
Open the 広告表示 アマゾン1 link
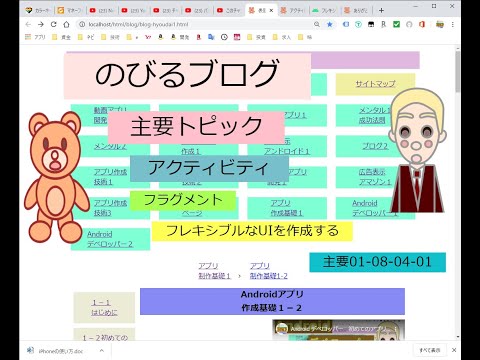click(x=374, y=177)
